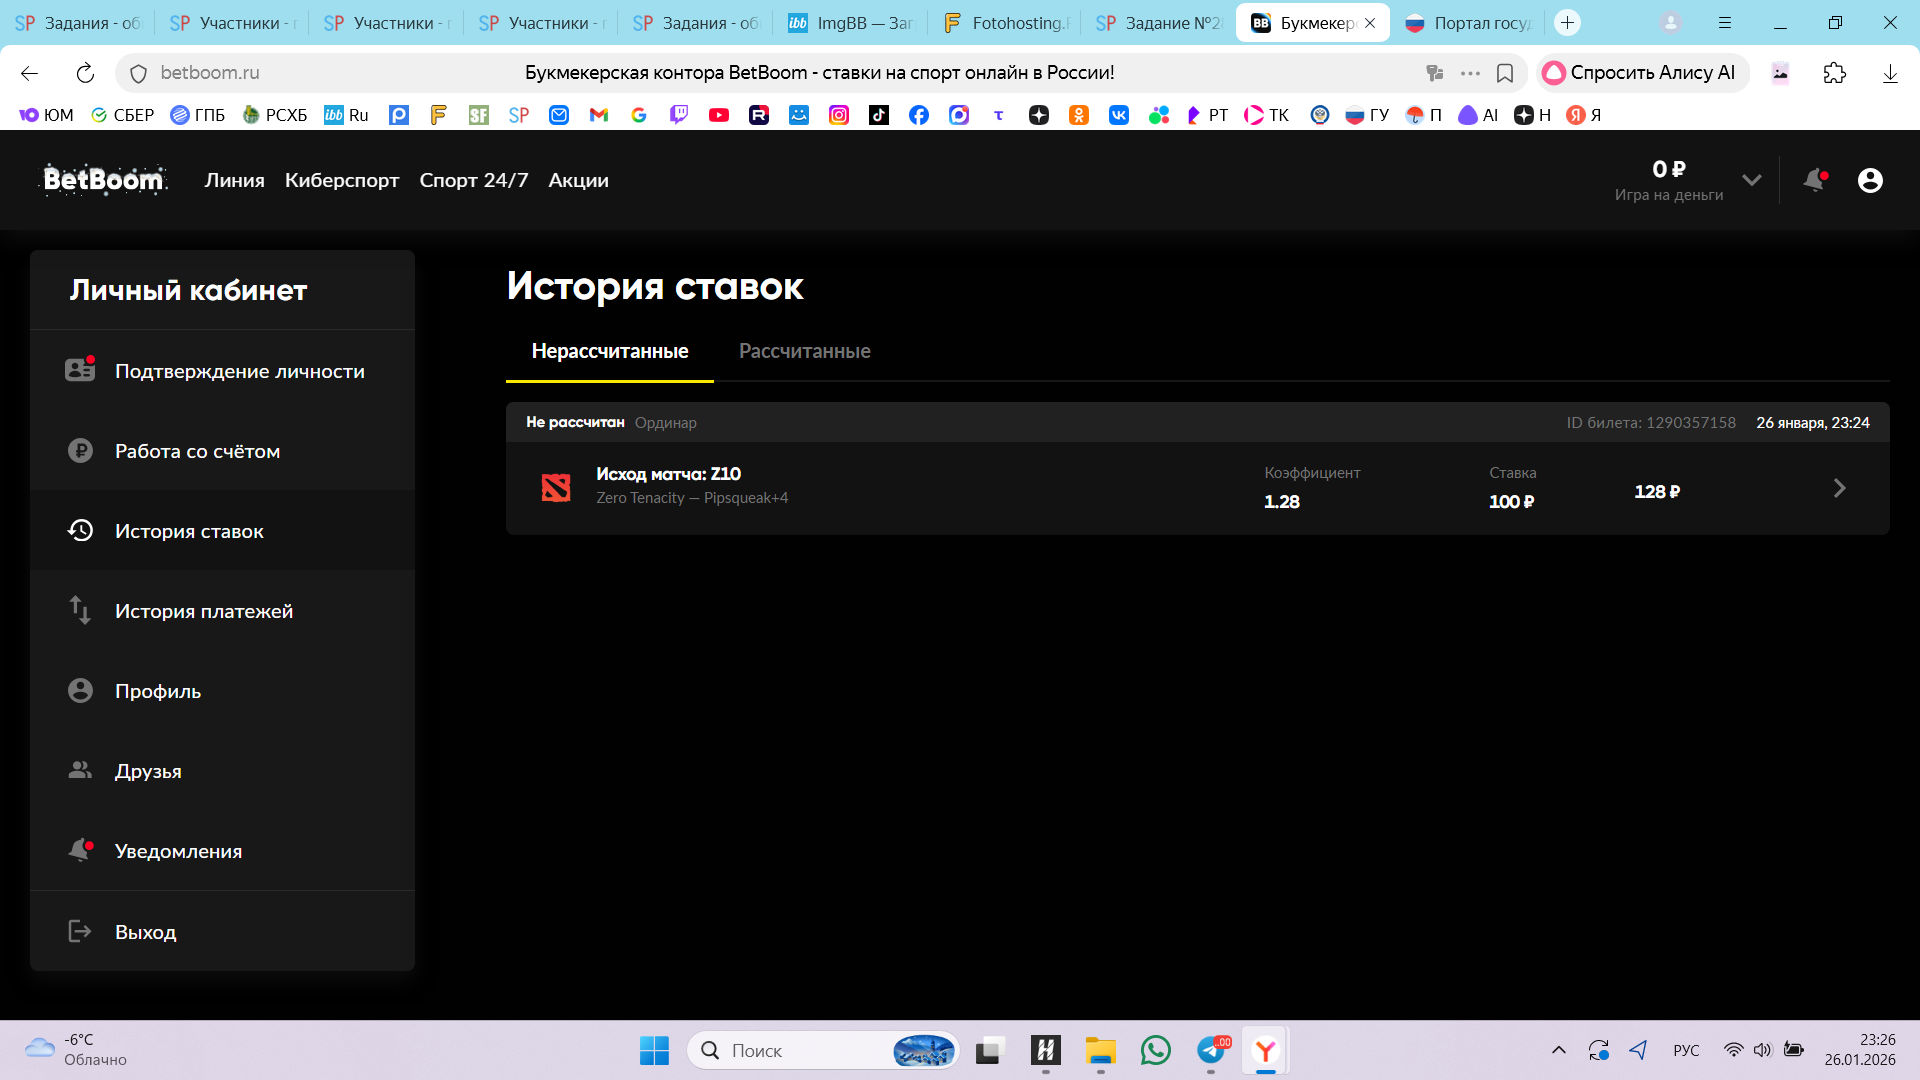Show hidden system tray icons

point(1558,1050)
